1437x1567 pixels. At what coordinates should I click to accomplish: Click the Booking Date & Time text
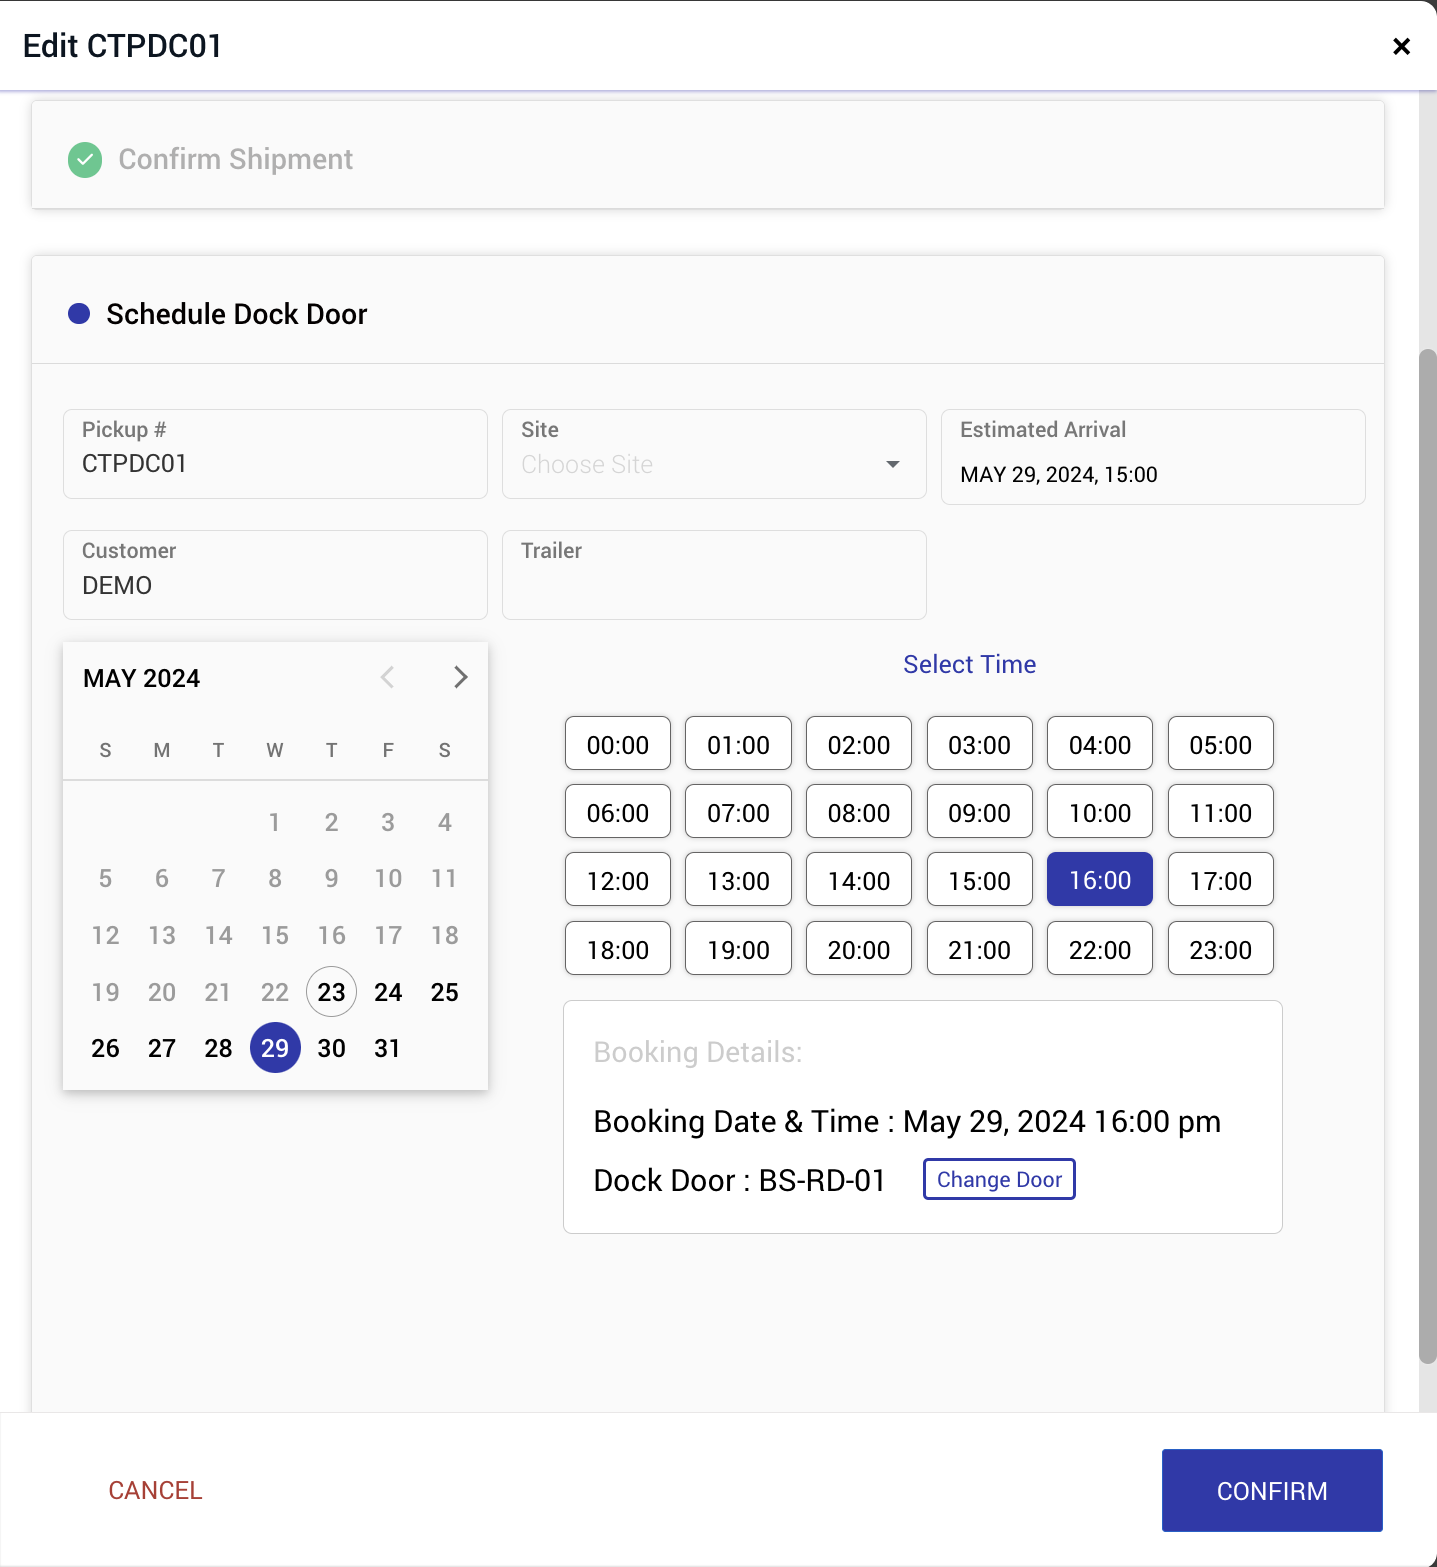click(x=907, y=1121)
